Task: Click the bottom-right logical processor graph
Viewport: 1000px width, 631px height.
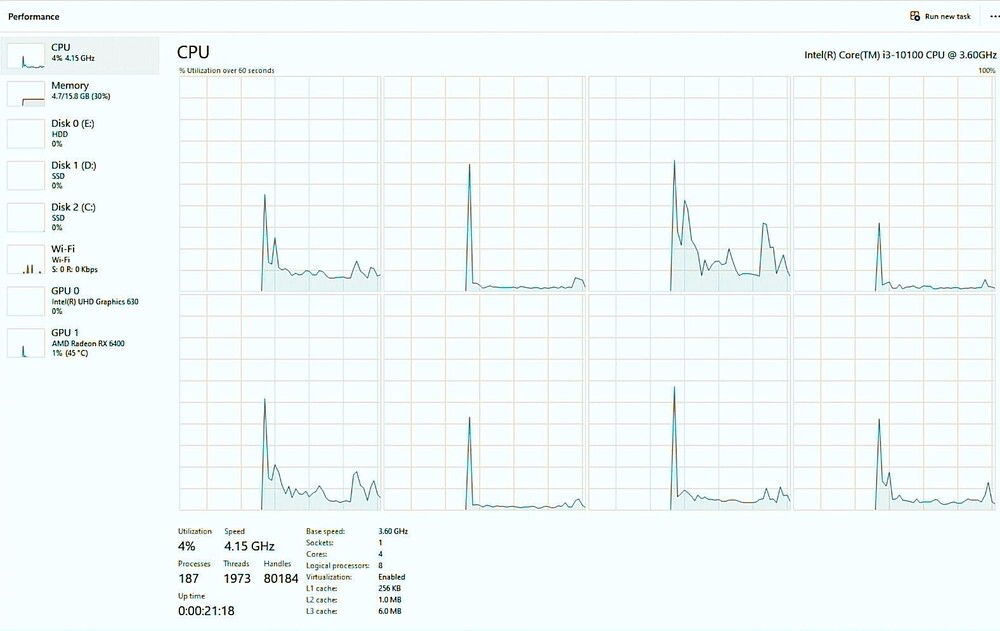Action: click(x=894, y=402)
